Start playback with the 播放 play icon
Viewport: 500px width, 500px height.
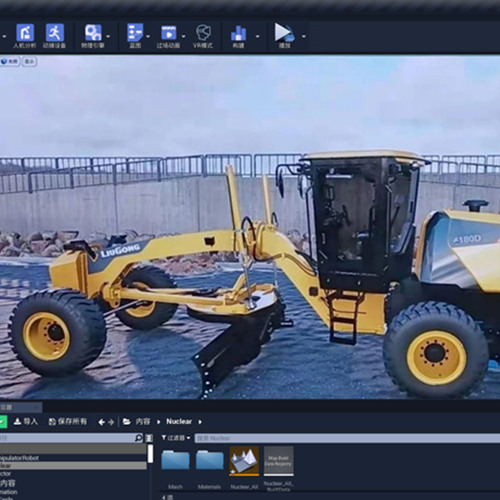[x=284, y=32]
